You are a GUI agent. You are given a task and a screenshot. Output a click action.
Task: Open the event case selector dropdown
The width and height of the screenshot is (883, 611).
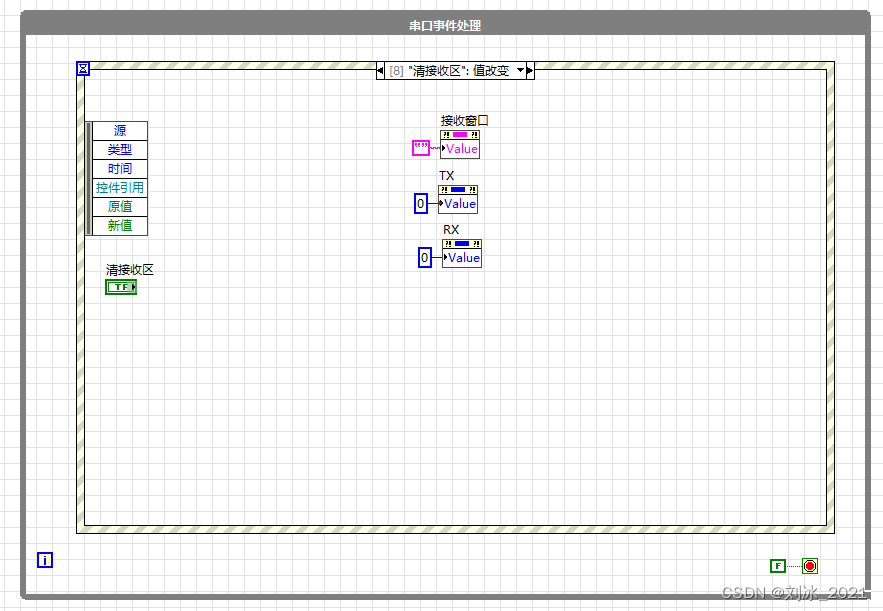520,70
